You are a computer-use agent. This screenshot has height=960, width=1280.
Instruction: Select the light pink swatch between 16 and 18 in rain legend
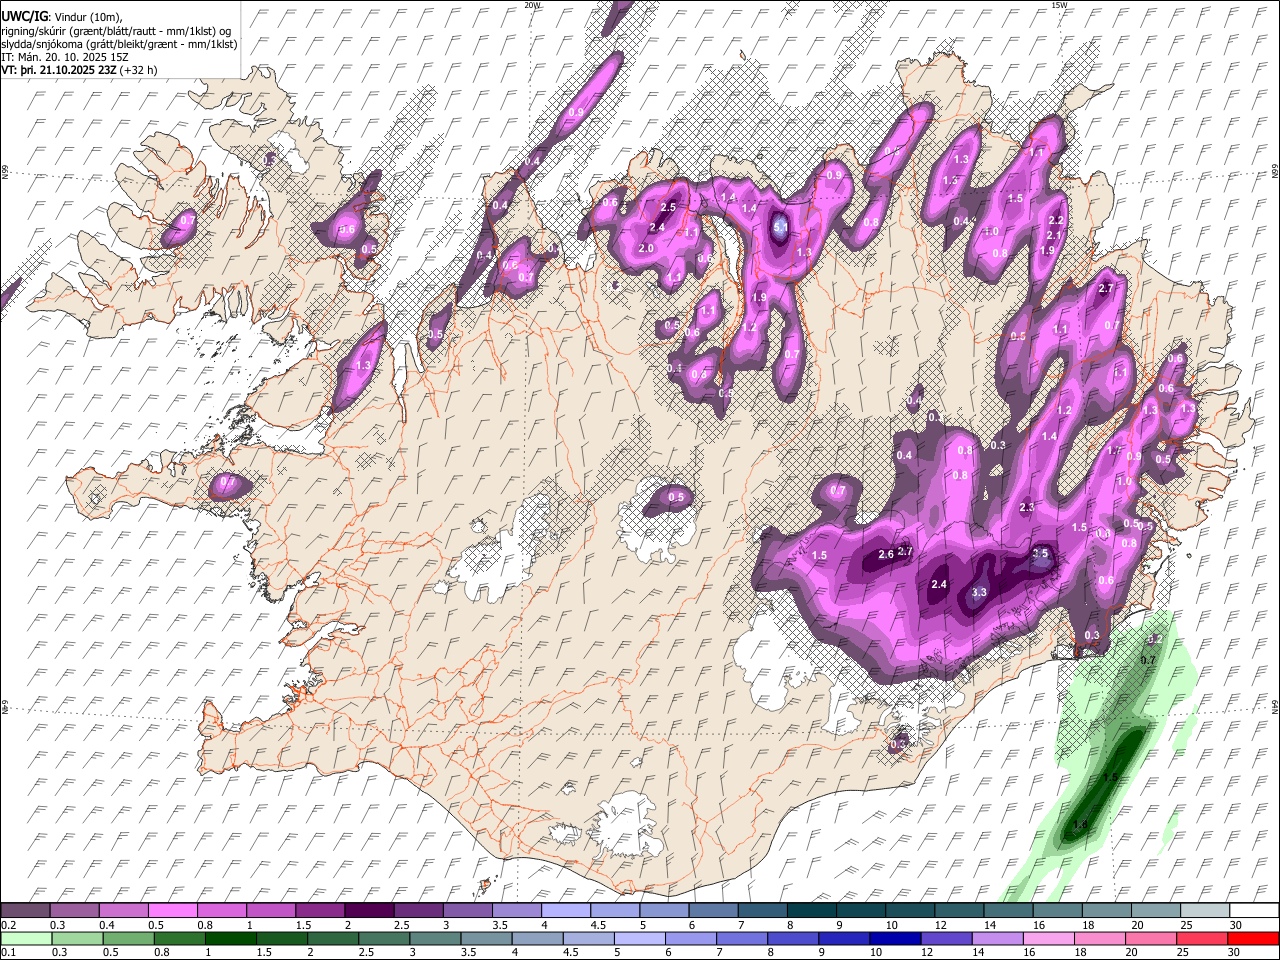click(x=1049, y=938)
